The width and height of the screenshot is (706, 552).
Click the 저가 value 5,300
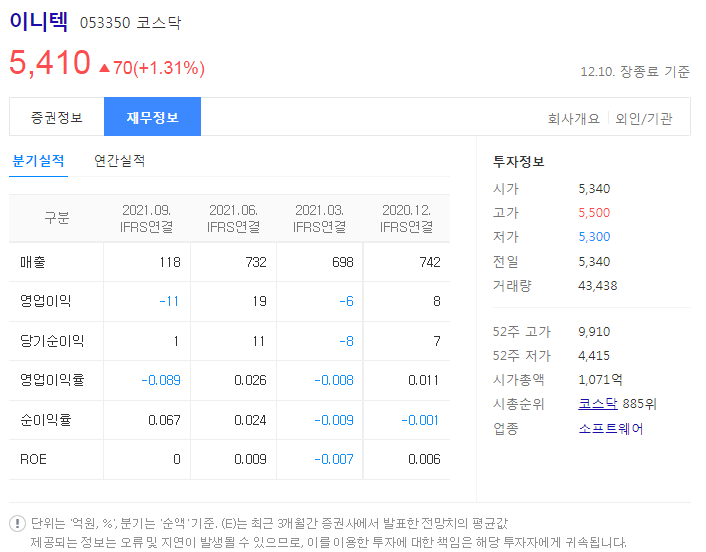[x=594, y=236]
